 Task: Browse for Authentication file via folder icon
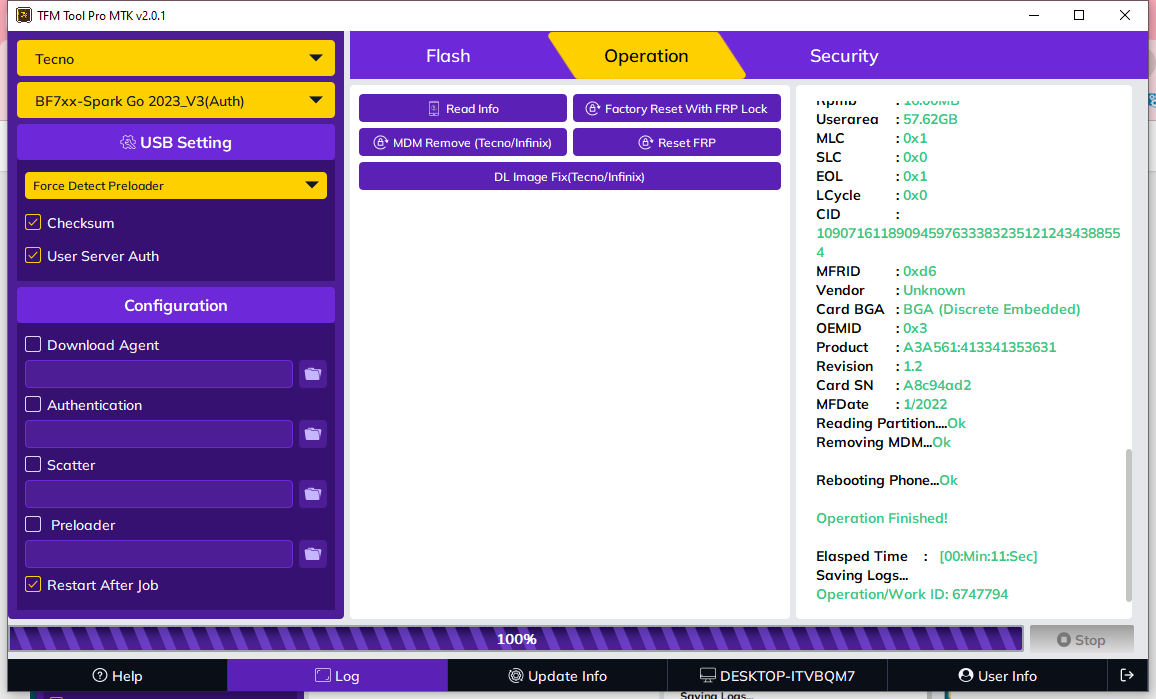coord(313,434)
